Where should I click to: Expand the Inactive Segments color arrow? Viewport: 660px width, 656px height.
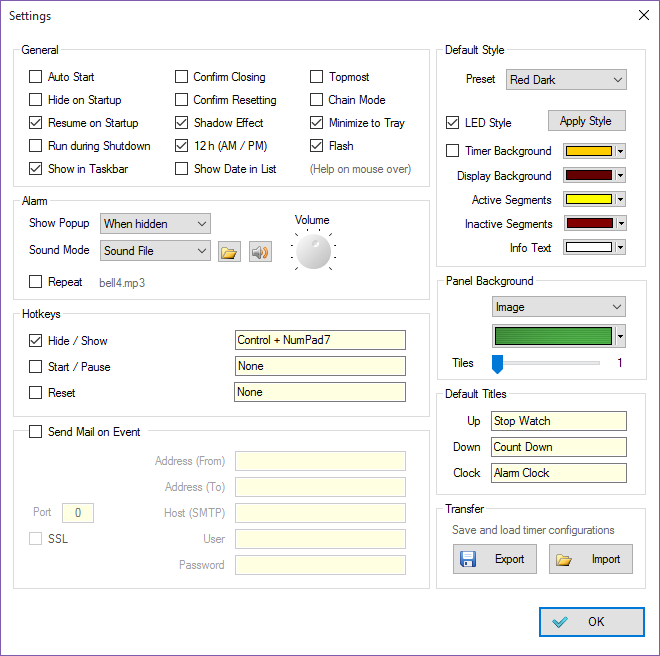coord(621,223)
